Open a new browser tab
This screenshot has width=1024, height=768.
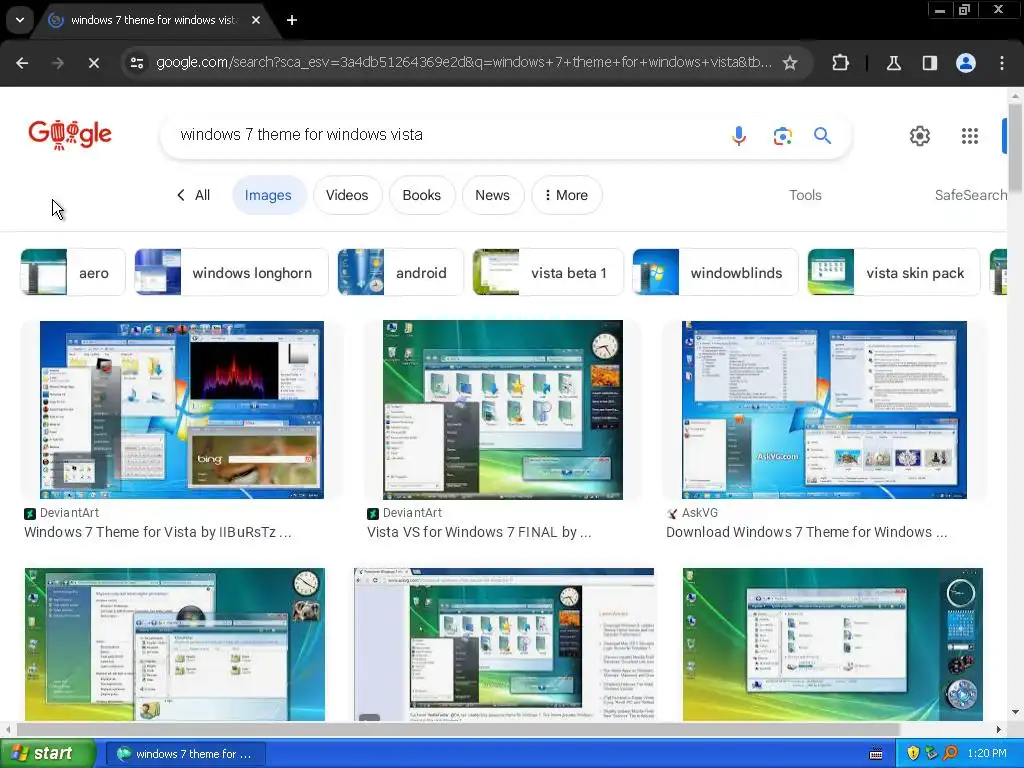pos(292,20)
